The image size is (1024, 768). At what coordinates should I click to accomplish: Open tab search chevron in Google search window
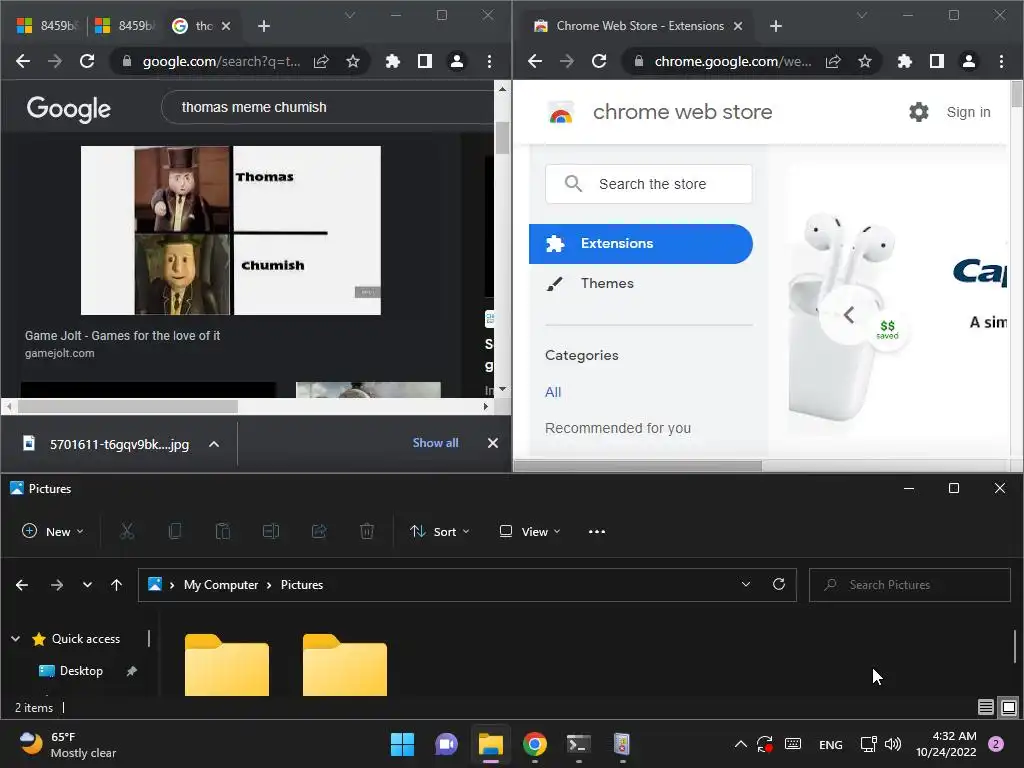coord(350,15)
